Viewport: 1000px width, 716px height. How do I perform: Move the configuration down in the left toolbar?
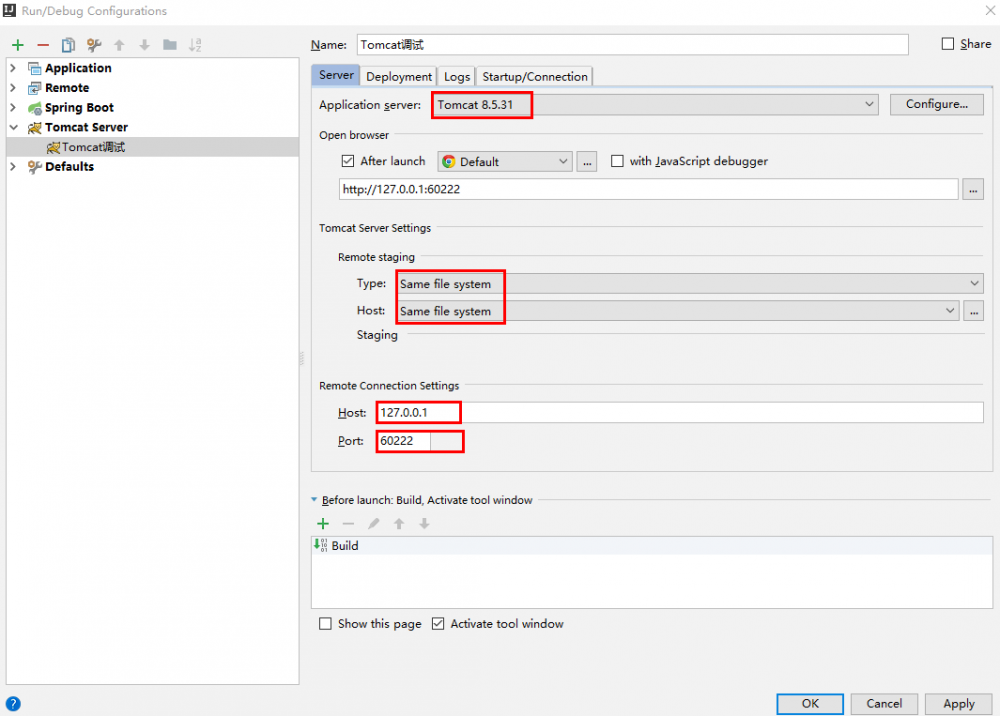[x=144, y=45]
